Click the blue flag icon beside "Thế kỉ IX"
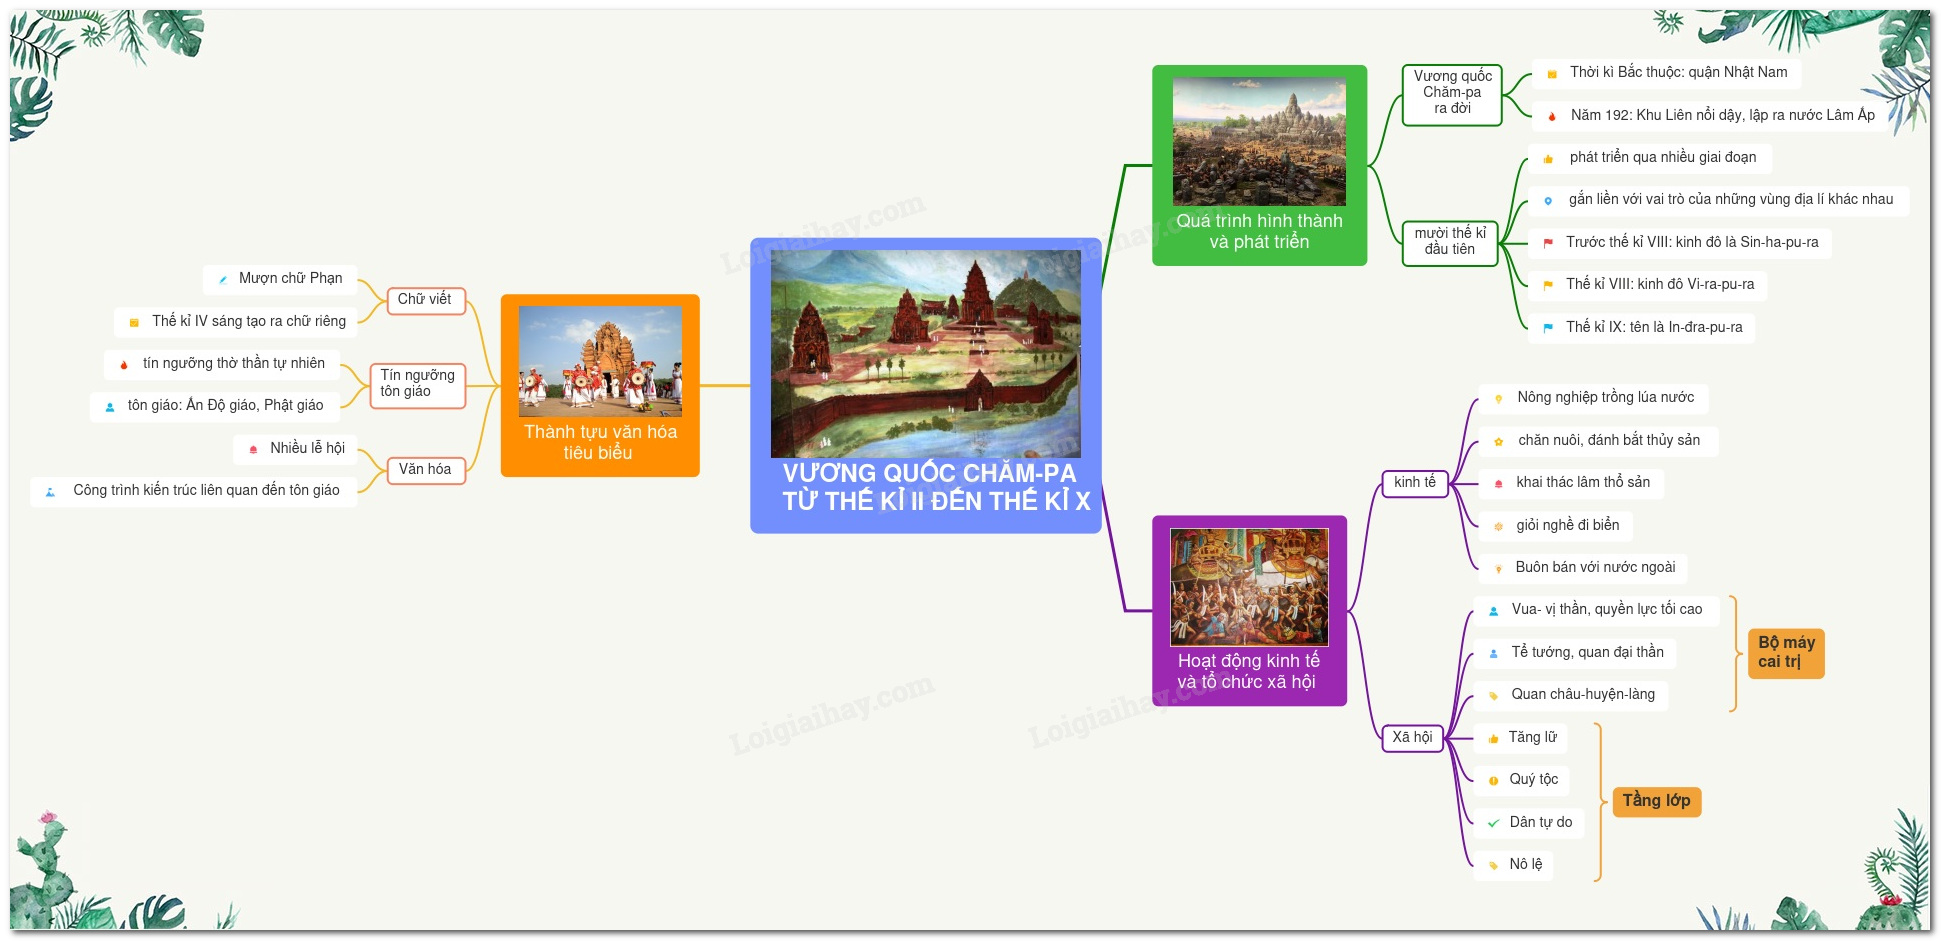 tap(1547, 328)
